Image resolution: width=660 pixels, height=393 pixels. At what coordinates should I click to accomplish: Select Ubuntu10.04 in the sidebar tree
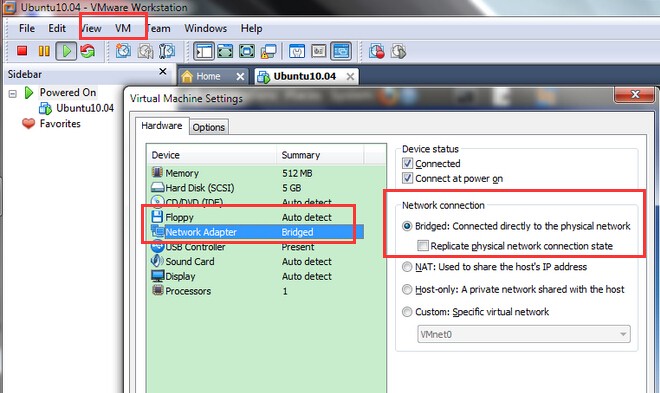[85, 108]
